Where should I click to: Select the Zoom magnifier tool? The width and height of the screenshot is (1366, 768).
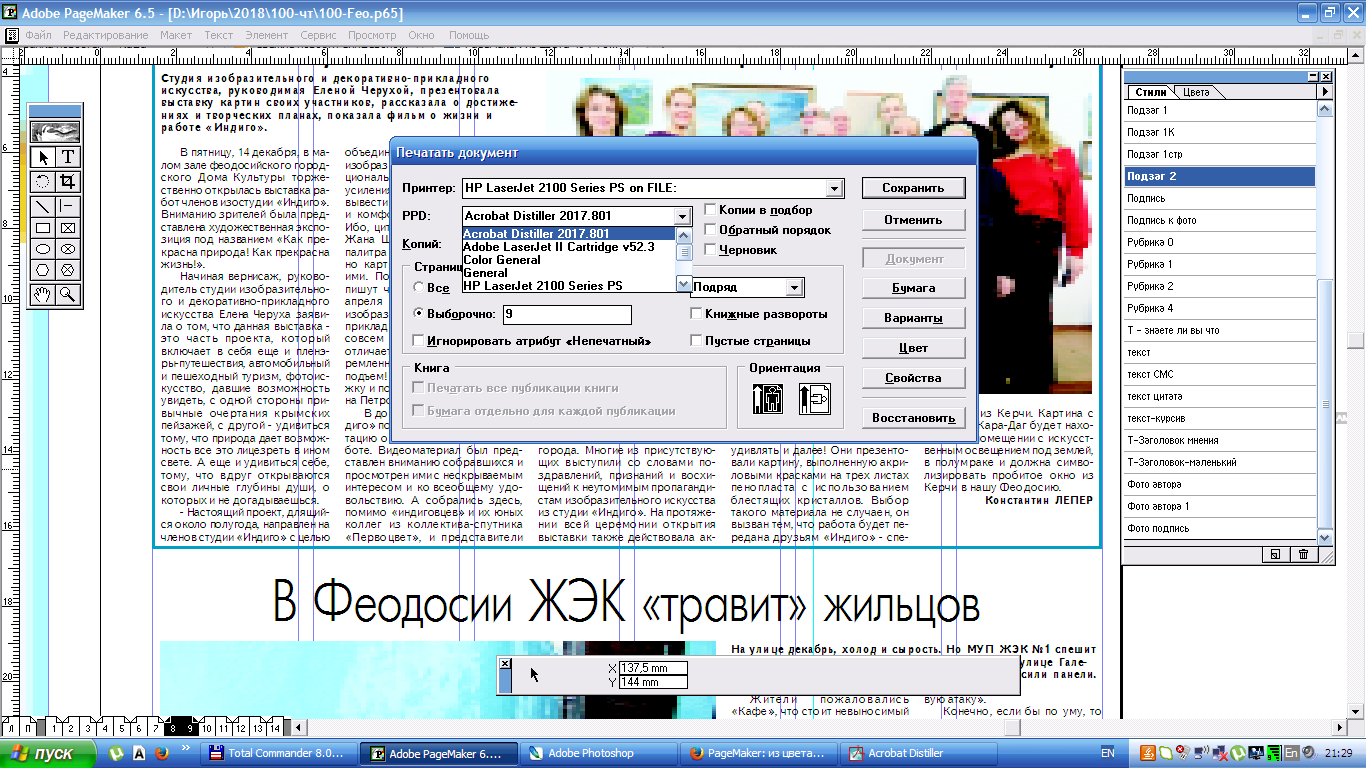(x=68, y=294)
